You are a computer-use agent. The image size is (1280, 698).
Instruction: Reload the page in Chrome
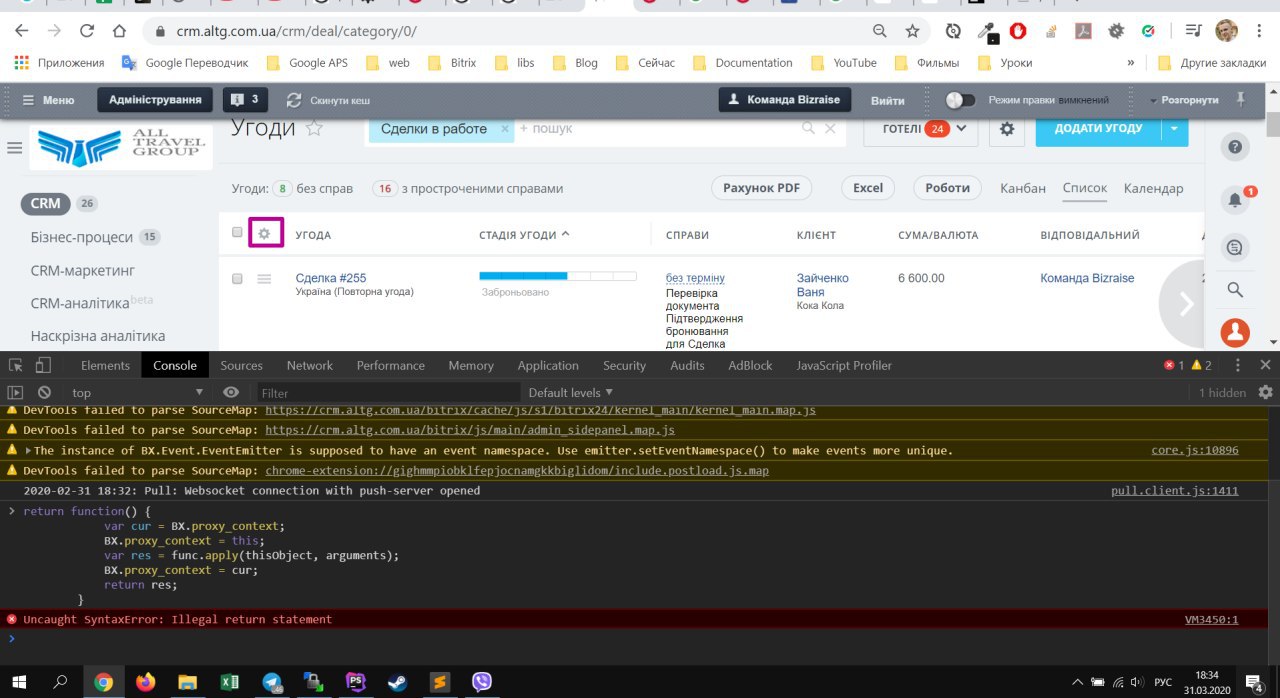pos(87,31)
